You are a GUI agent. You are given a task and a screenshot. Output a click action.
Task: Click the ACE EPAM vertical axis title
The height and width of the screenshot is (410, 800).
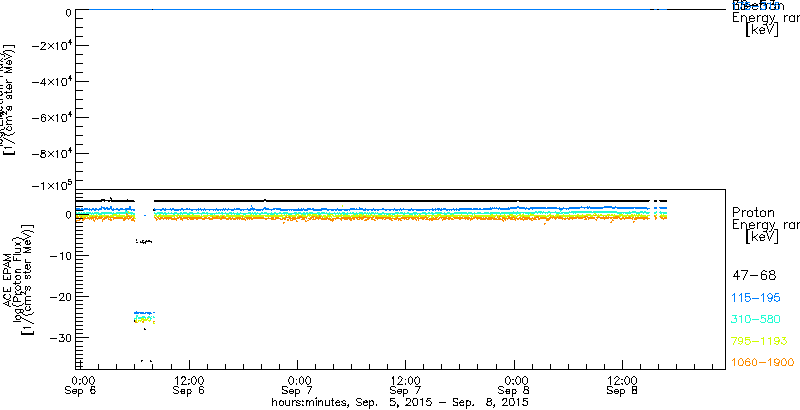tap(9, 280)
